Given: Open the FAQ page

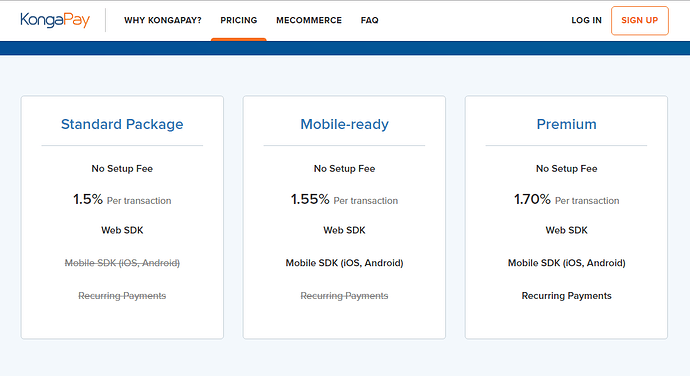Looking at the screenshot, I should [x=370, y=20].
